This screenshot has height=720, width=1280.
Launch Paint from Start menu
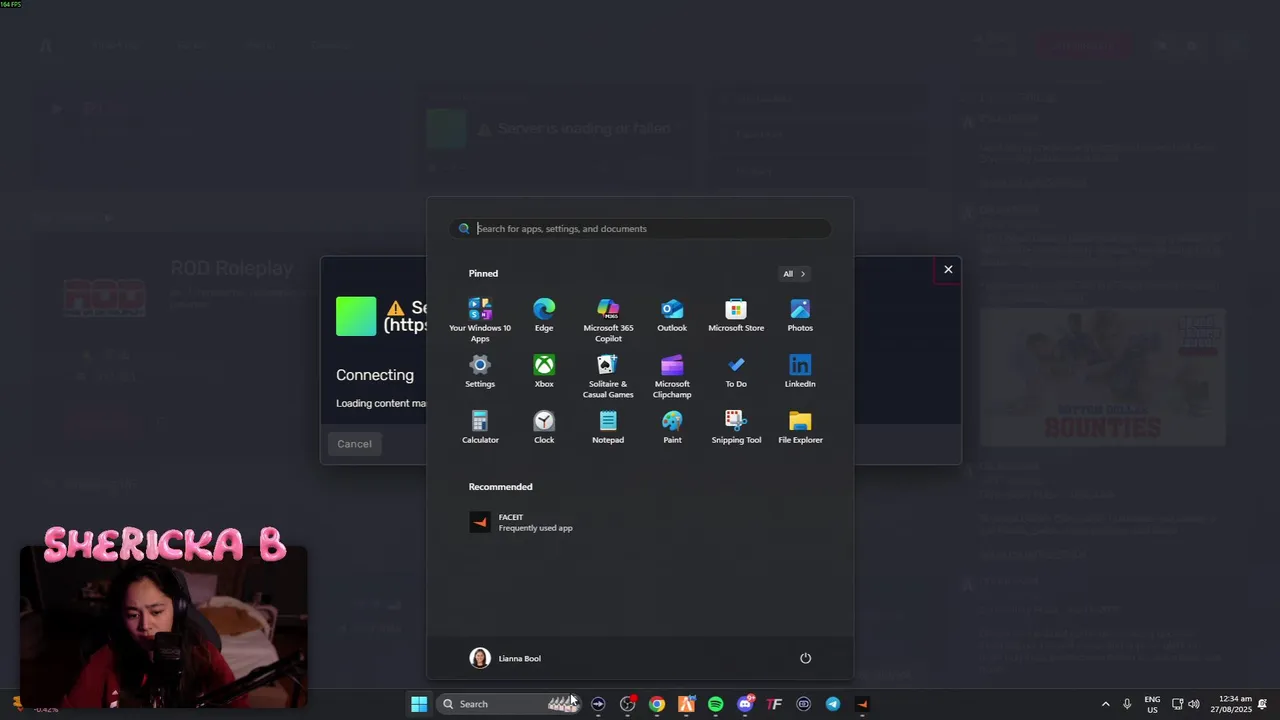(672, 427)
